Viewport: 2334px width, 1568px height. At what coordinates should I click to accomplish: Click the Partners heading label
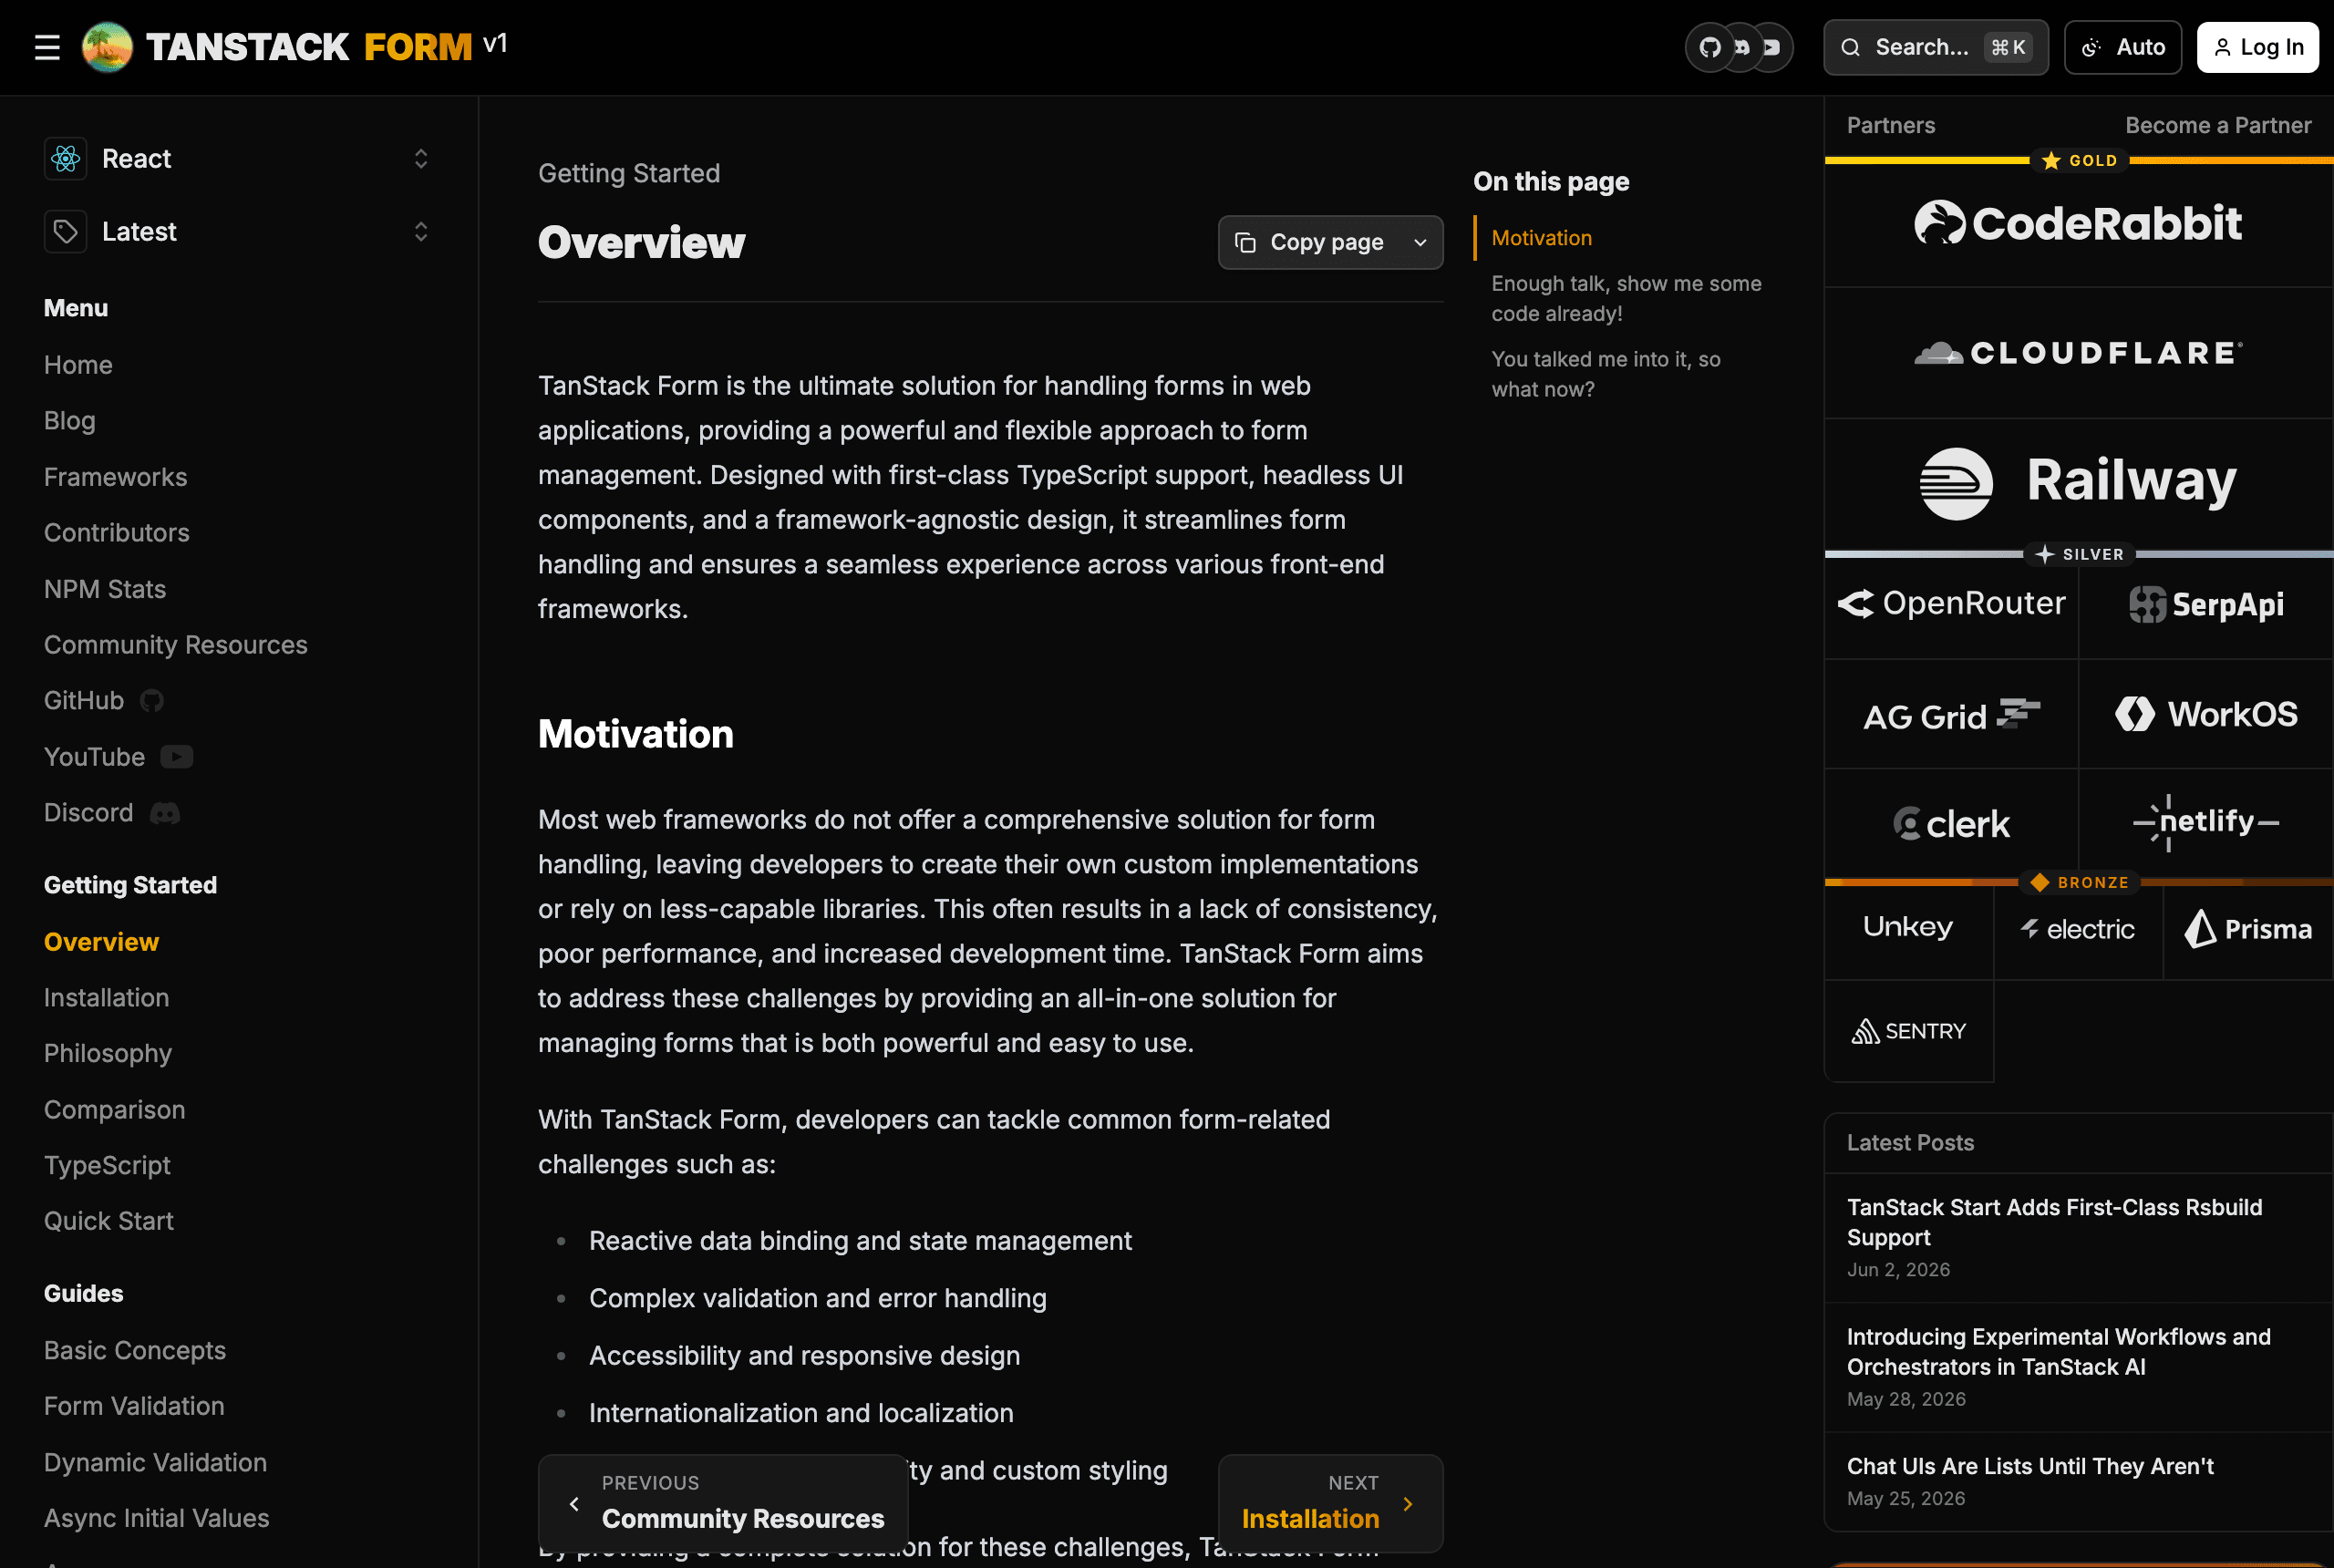click(x=1890, y=125)
